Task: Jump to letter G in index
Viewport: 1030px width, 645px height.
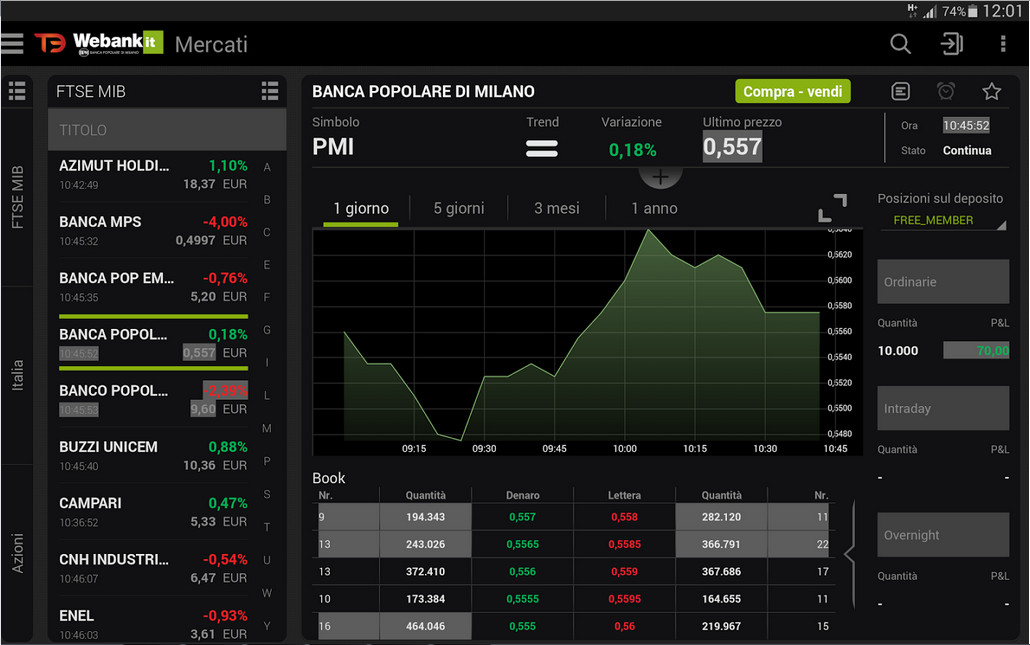Action: 267,330
